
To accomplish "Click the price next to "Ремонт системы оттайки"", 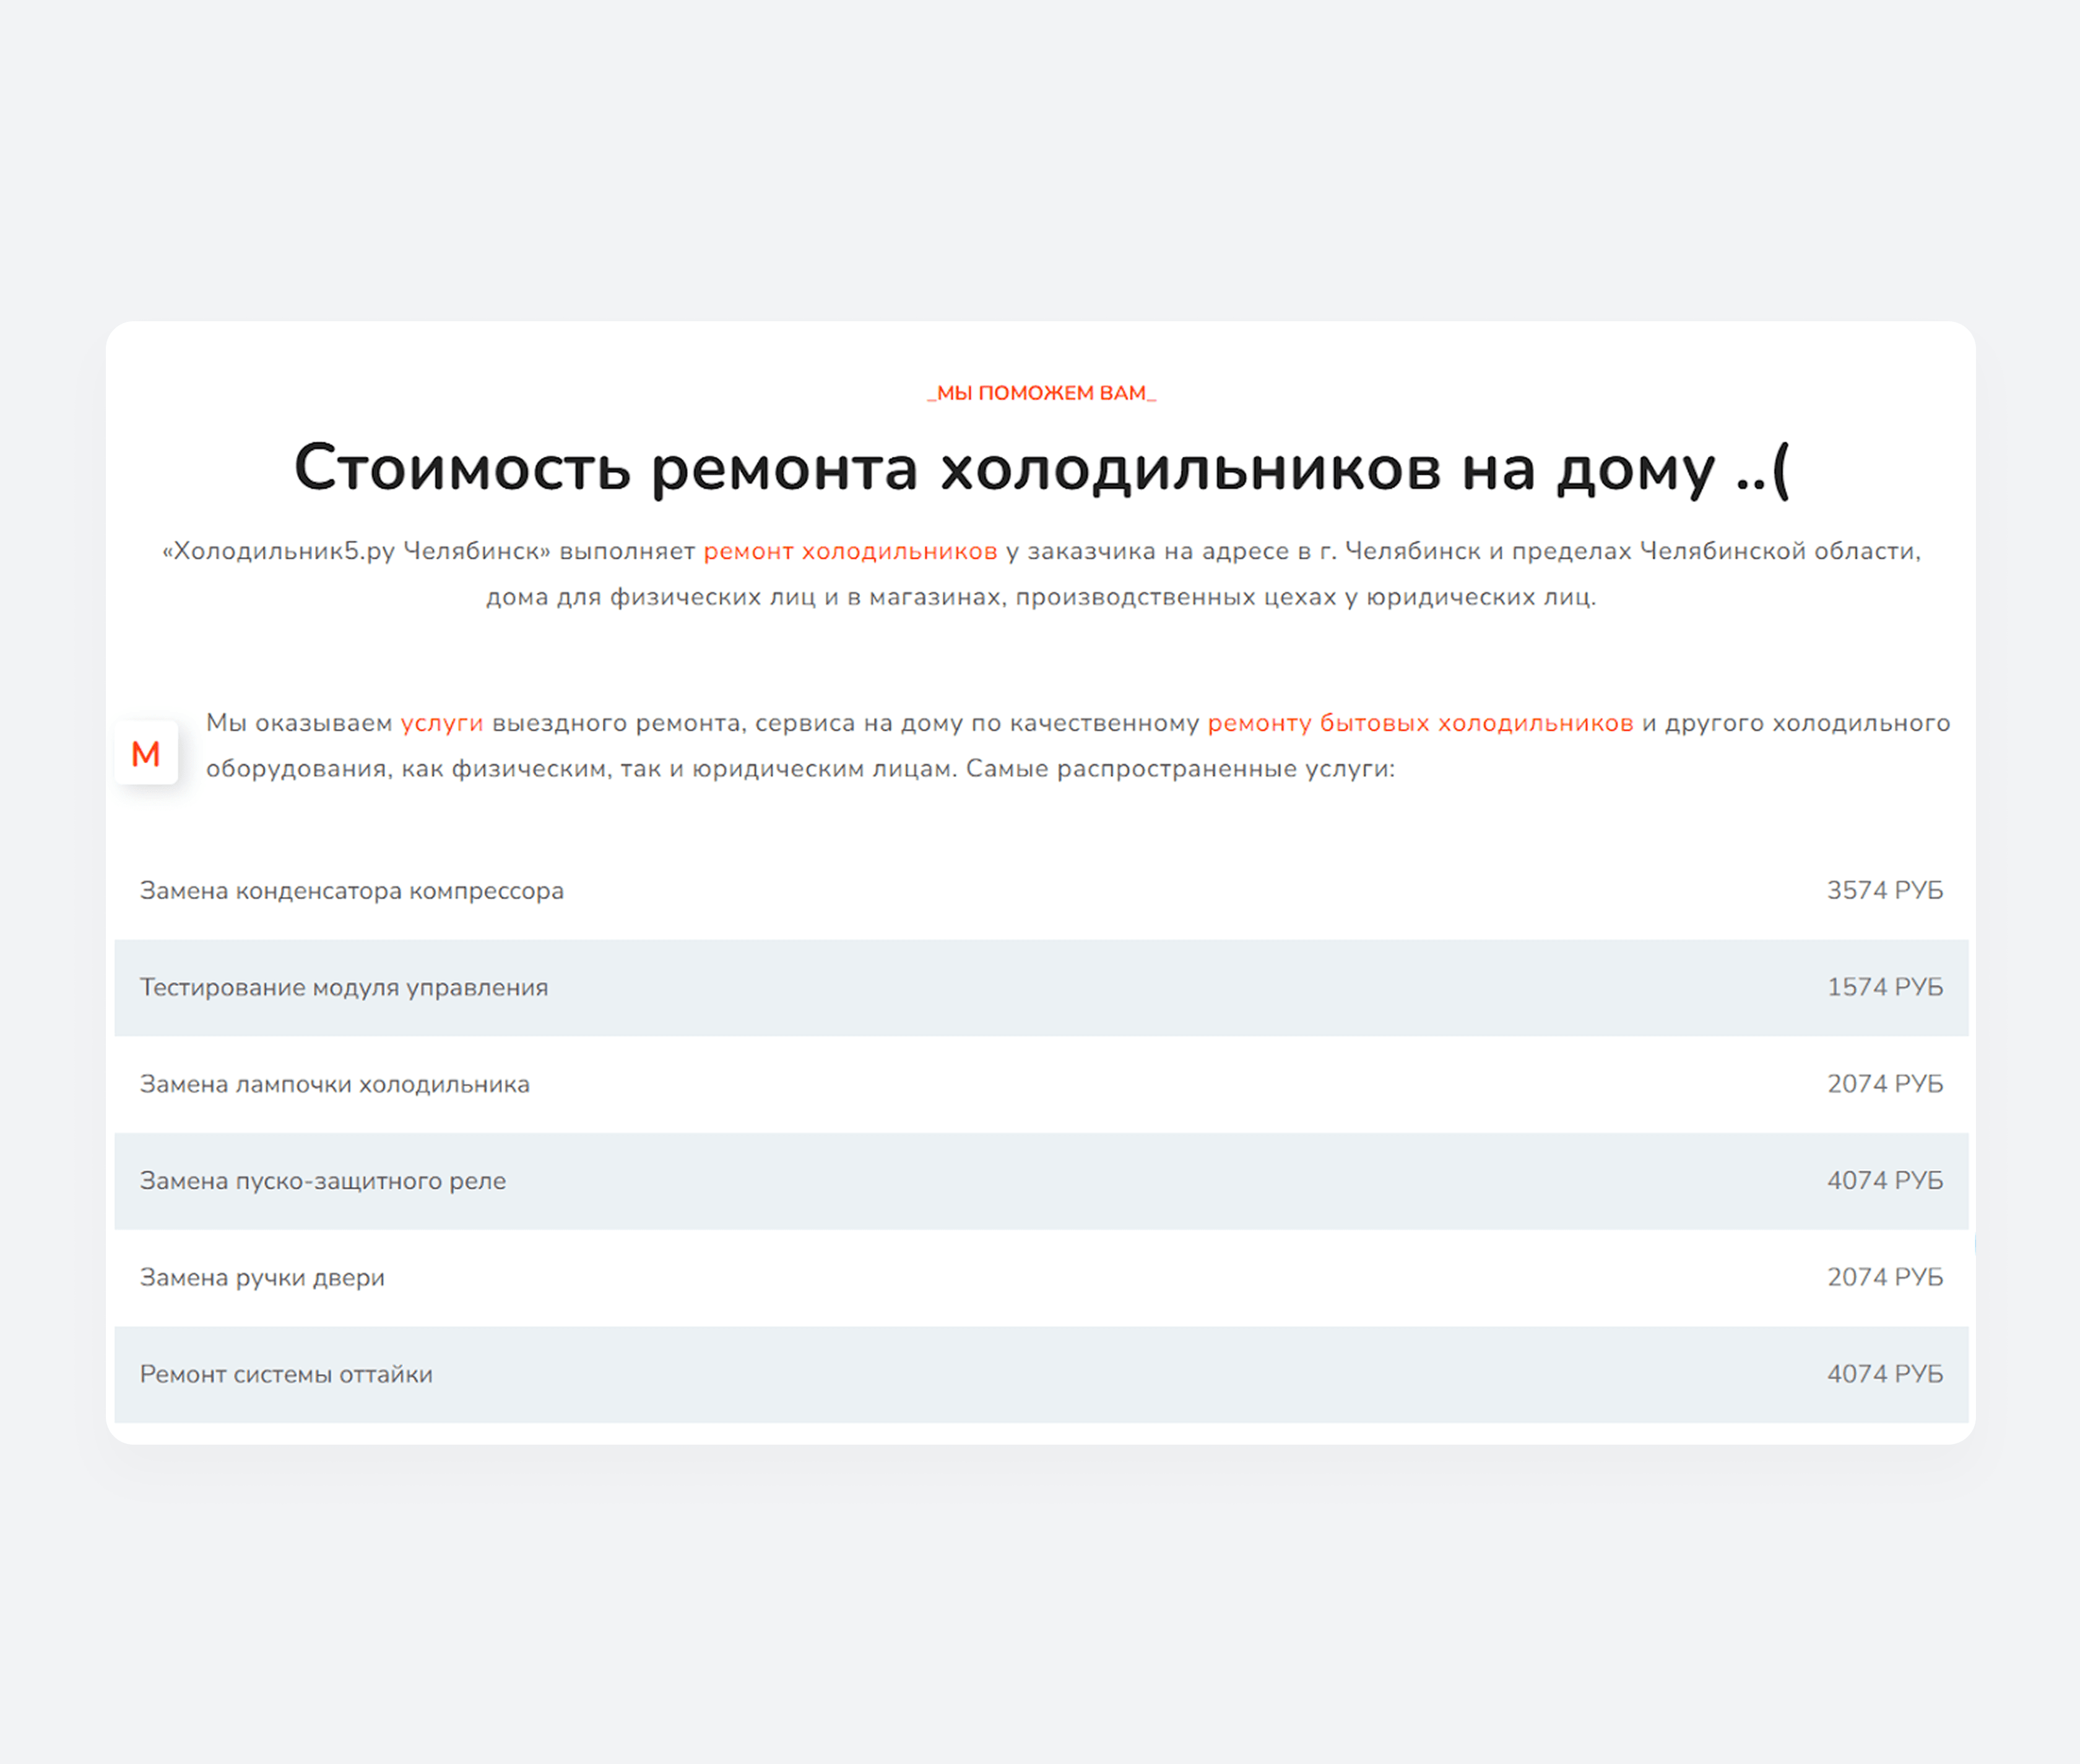I will 1885,1374.
